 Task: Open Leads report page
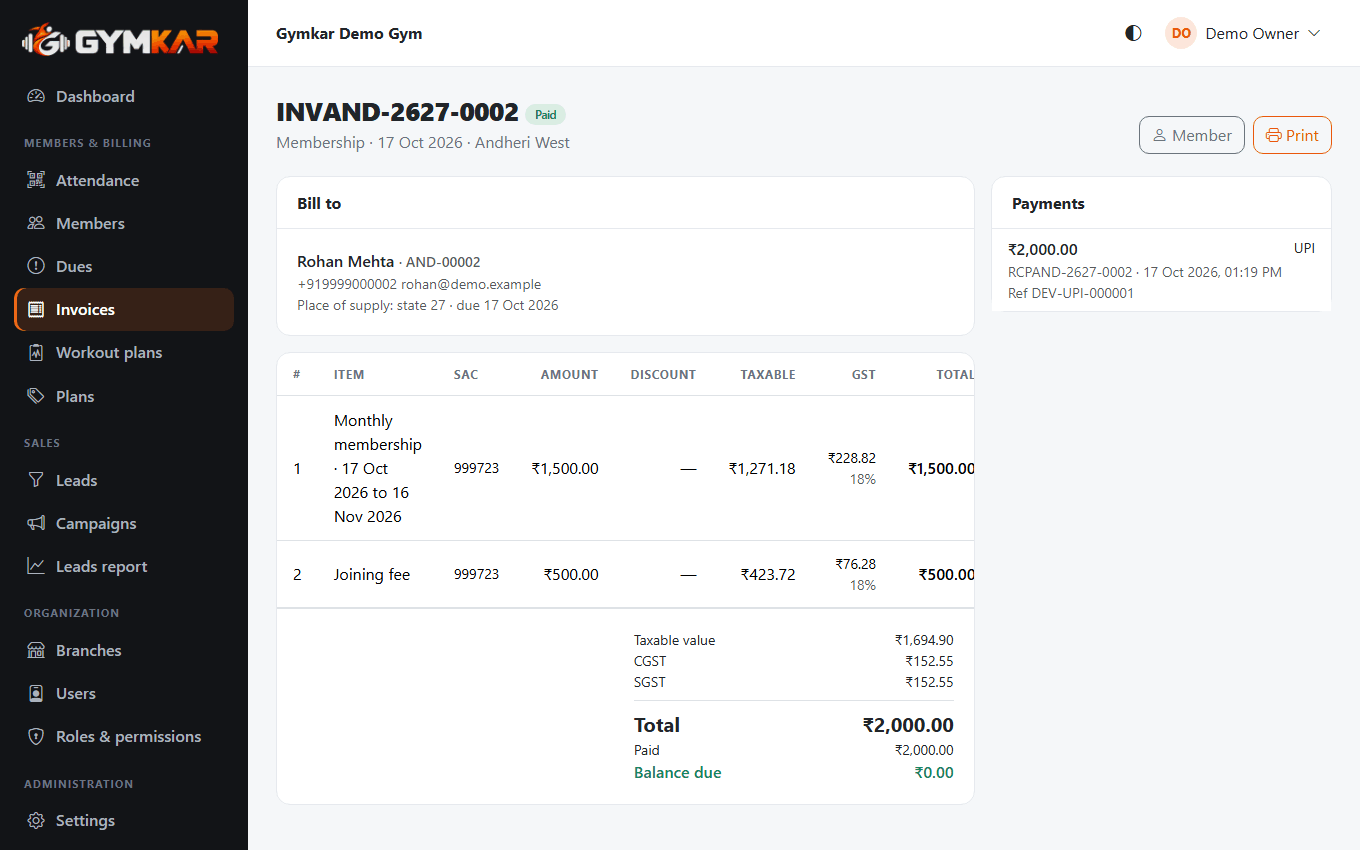click(x=124, y=567)
